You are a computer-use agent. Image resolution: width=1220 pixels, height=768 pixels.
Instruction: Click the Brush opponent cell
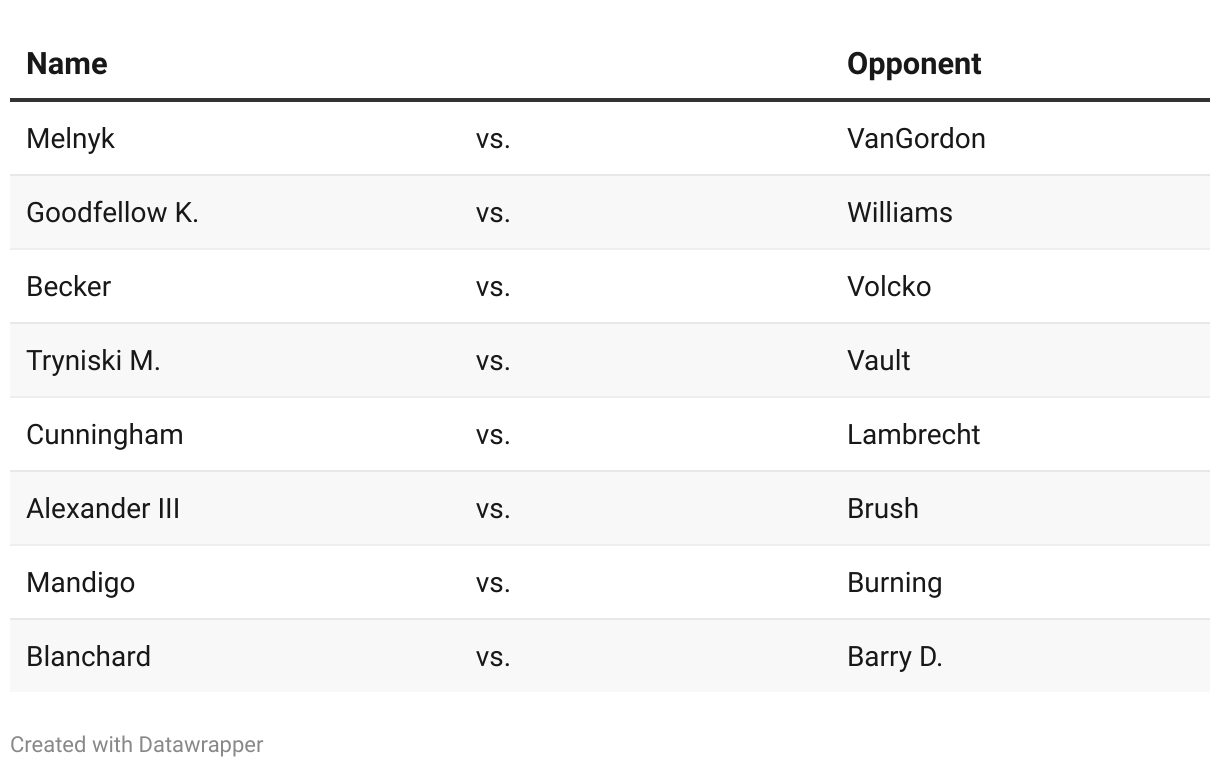pyautogui.click(x=882, y=508)
